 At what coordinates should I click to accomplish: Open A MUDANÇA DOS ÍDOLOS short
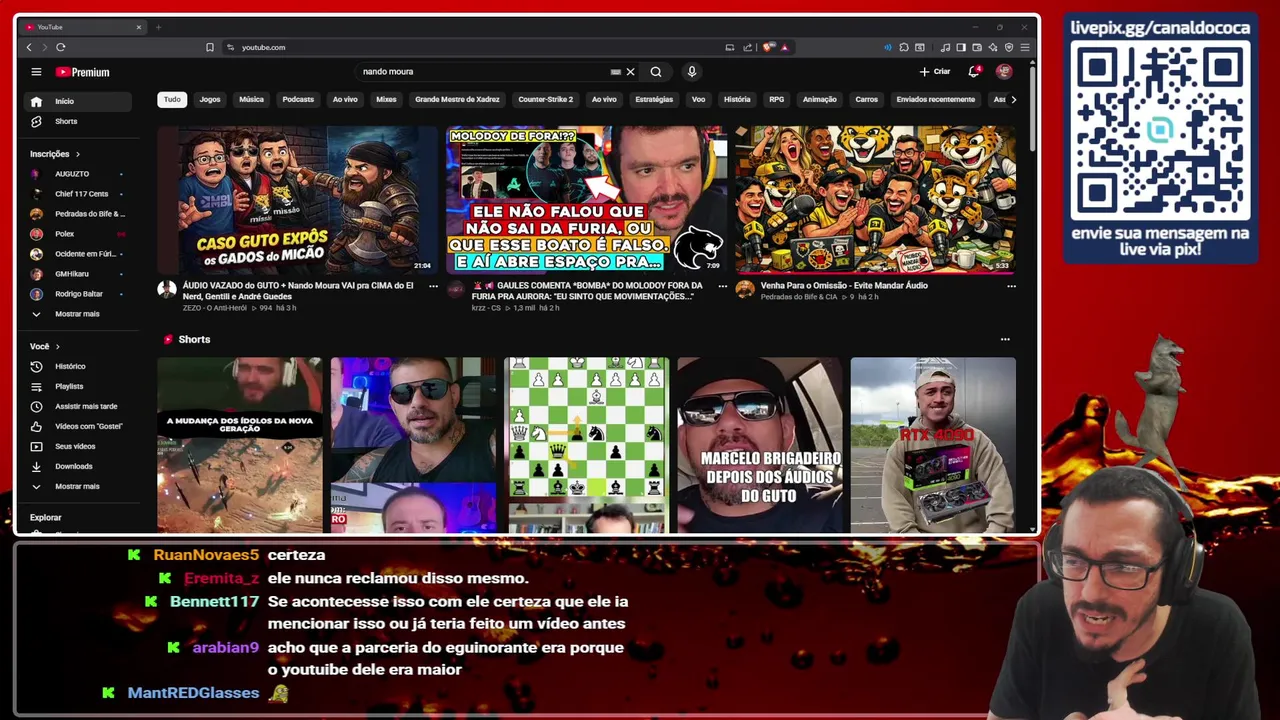(240, 445)
